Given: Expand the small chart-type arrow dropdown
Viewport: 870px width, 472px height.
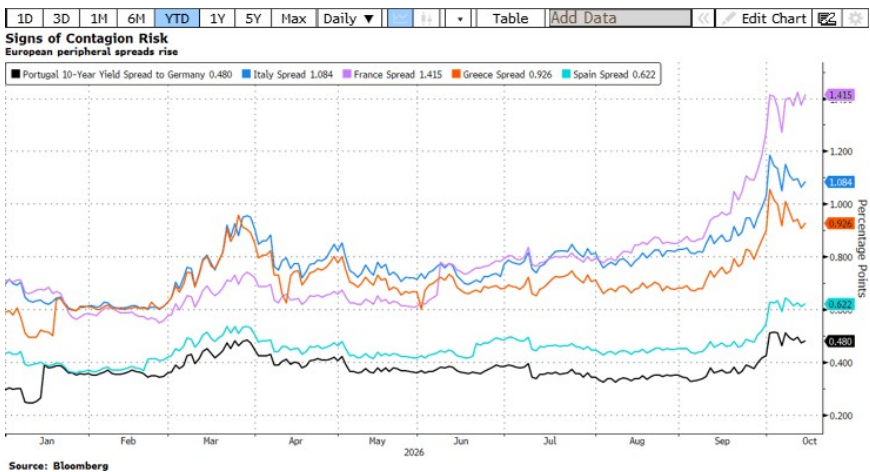Looking at the screenshot, I should pyautogui.click(x=459, y=18).
